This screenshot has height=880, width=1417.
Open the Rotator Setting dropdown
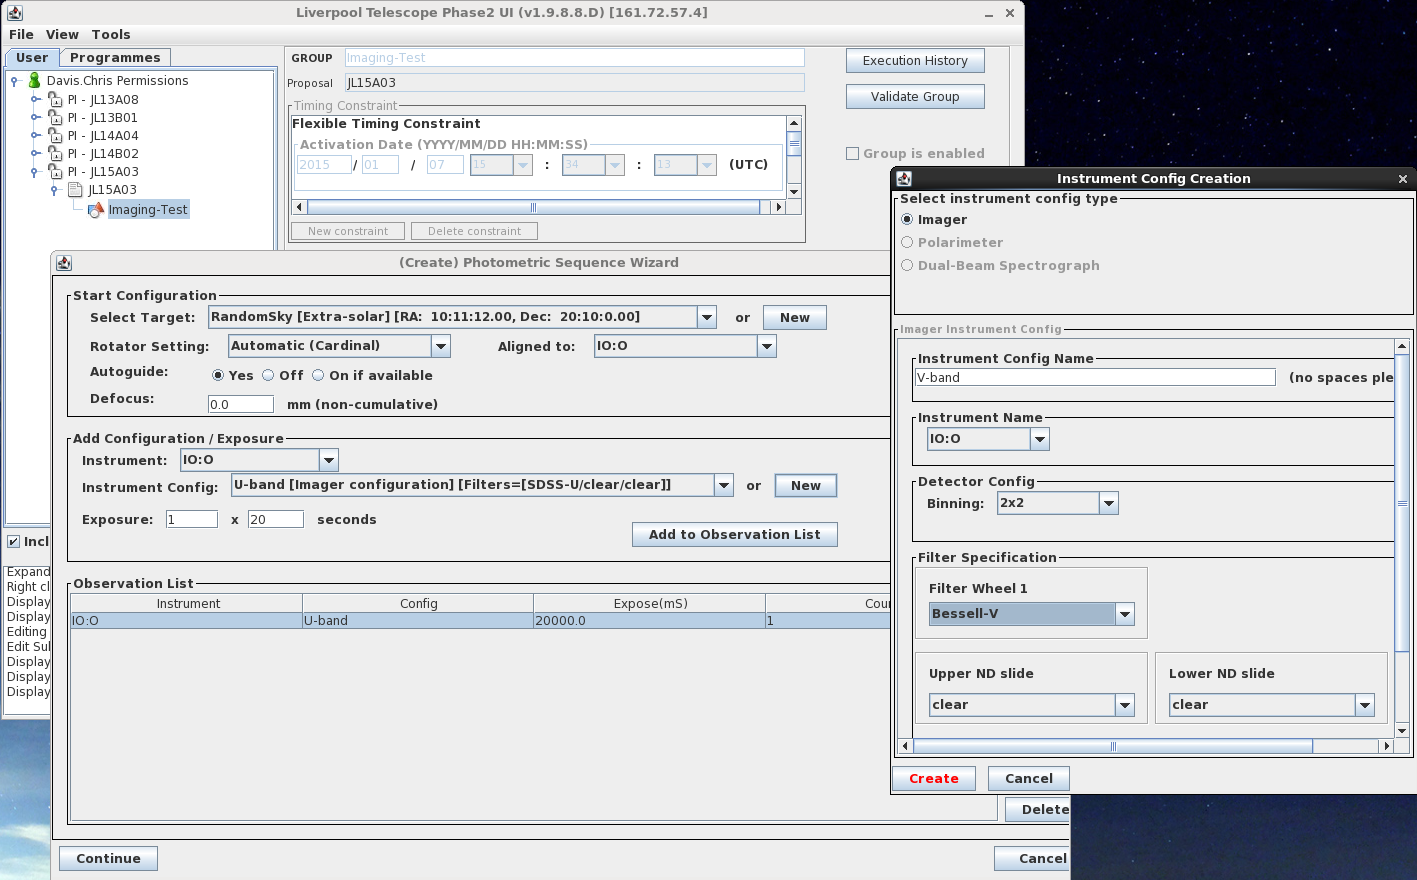tap(441, 346)
